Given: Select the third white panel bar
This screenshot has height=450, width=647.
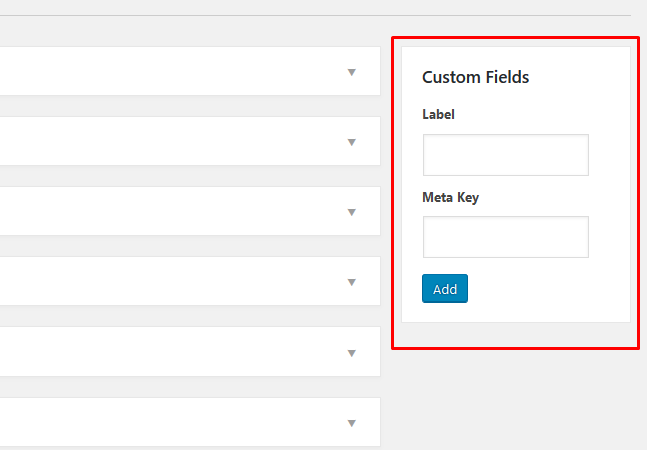Looking at the screenshot, I should tap(190, 211).
